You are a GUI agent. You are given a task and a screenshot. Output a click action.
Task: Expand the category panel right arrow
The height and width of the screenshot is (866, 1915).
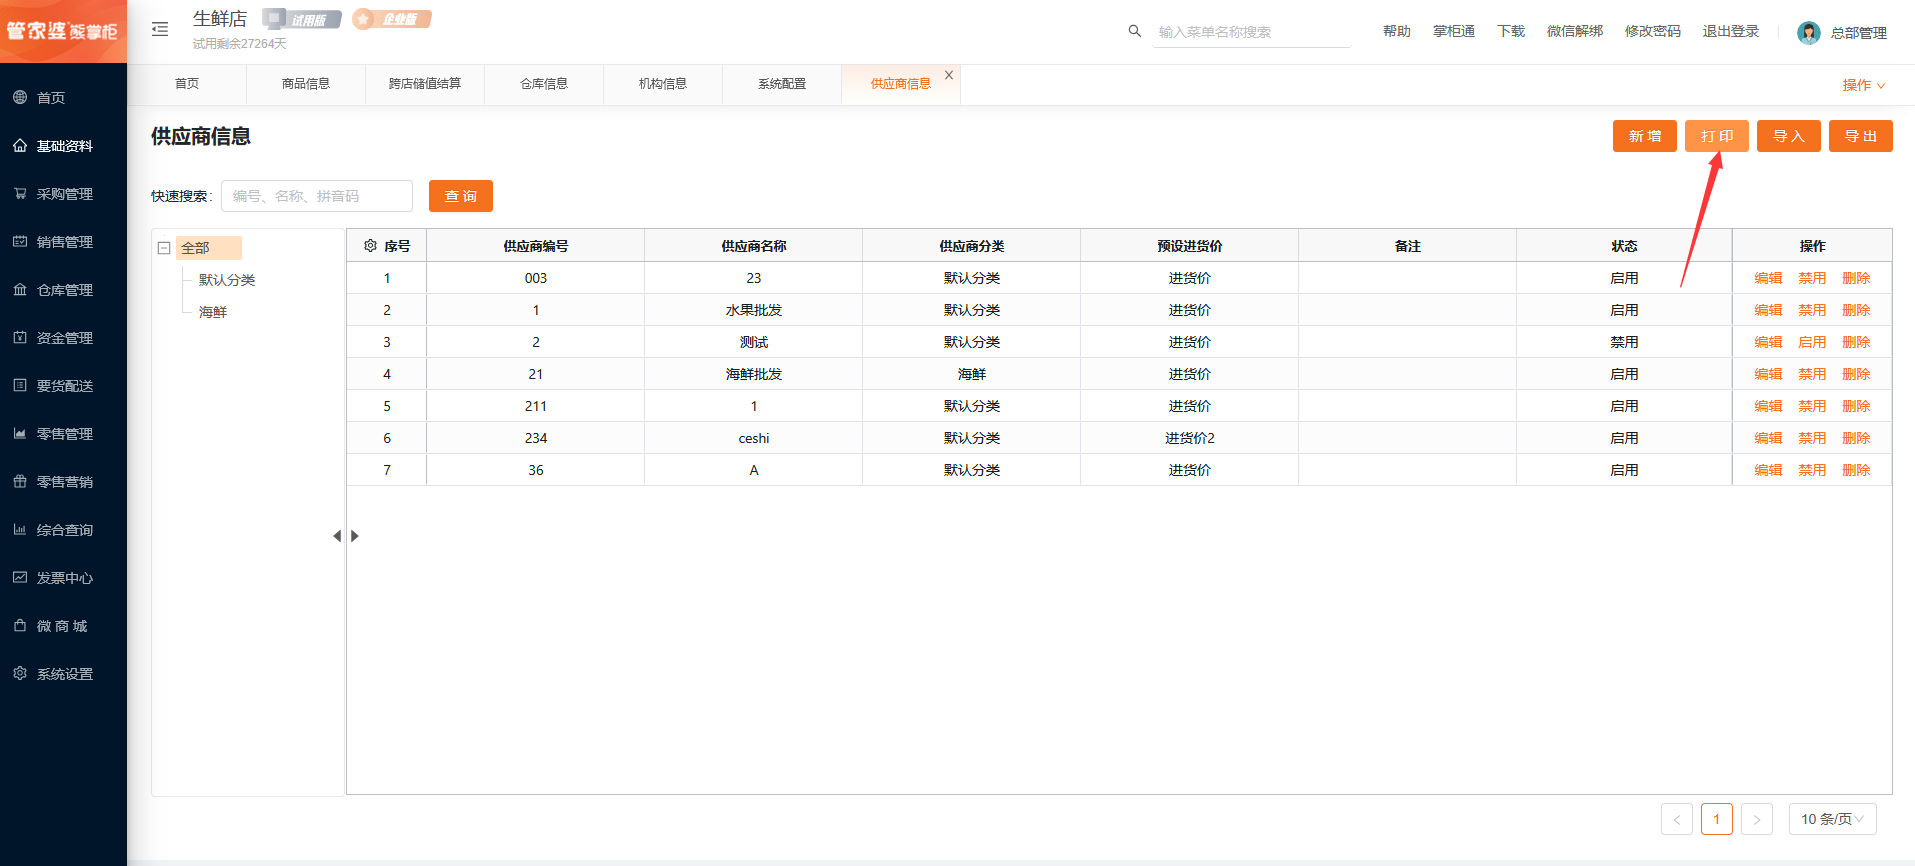click(x=354, y=536)
